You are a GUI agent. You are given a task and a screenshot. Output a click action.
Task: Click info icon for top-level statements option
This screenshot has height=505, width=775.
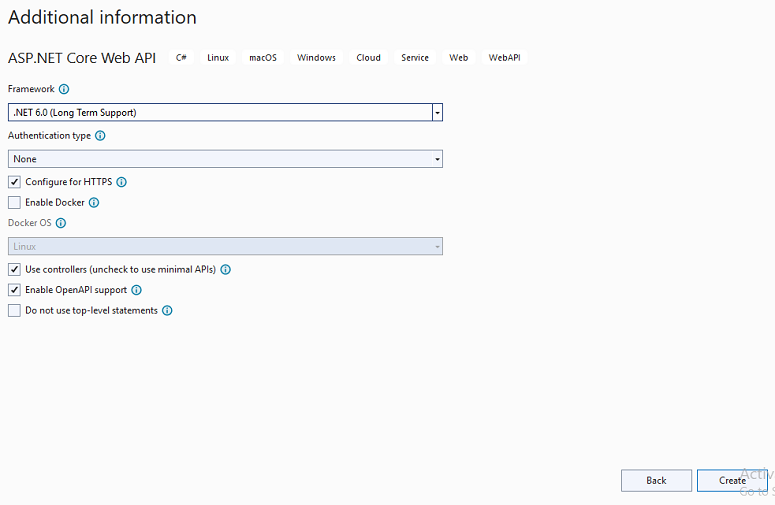click(167, 311)
